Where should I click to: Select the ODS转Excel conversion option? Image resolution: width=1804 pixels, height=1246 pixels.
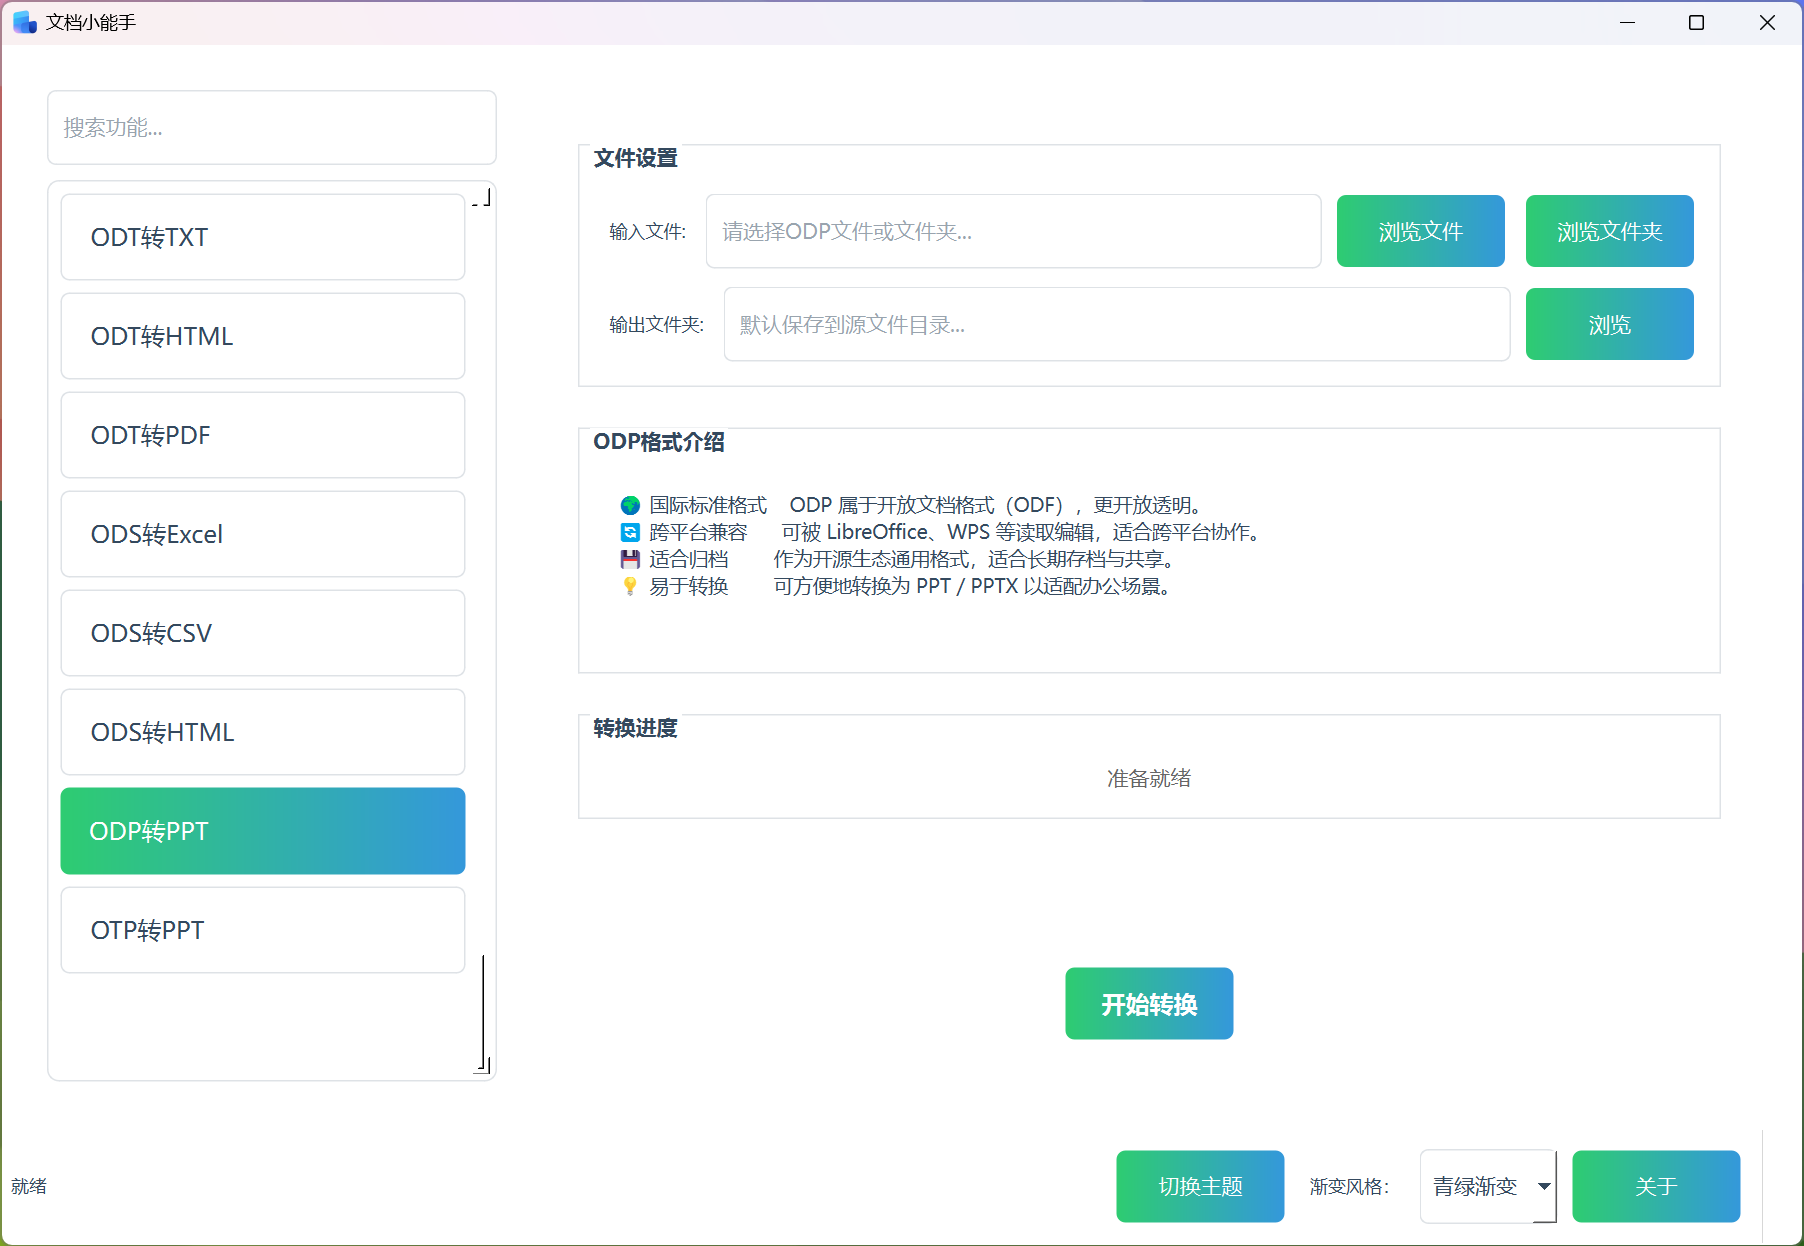262,534
